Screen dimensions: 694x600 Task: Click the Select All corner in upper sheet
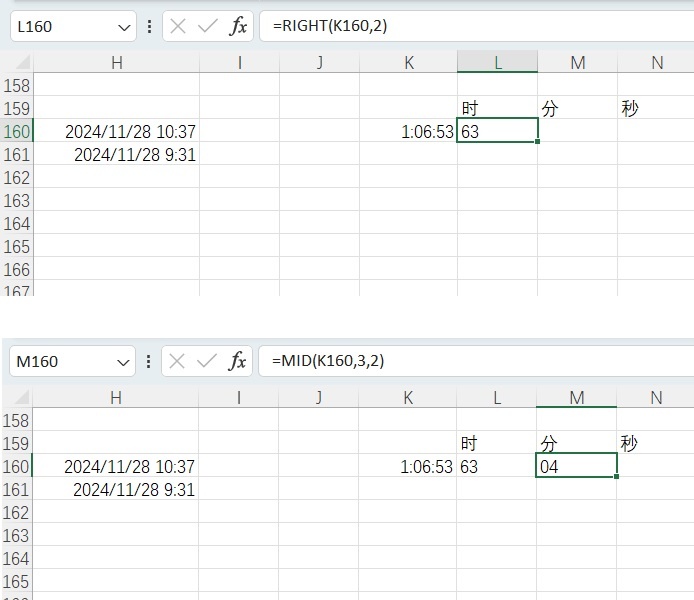click(x=22, y=63)
